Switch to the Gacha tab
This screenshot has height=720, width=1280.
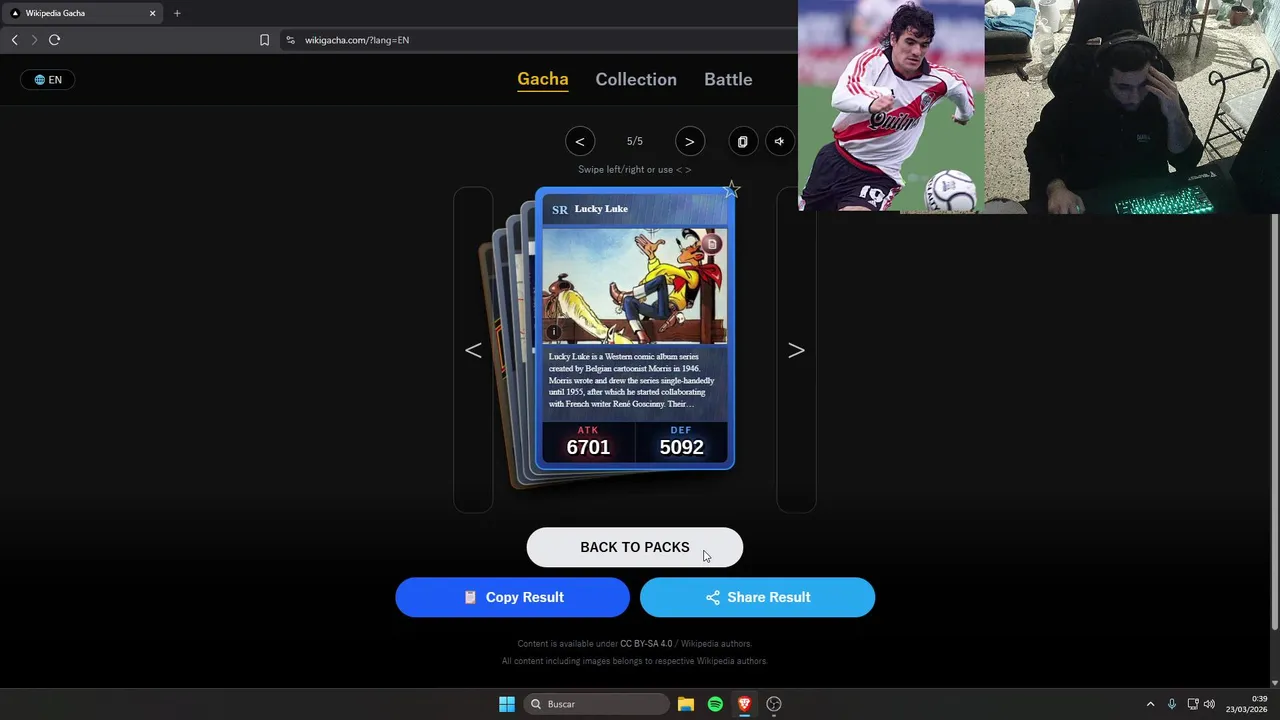coord(543,79)
